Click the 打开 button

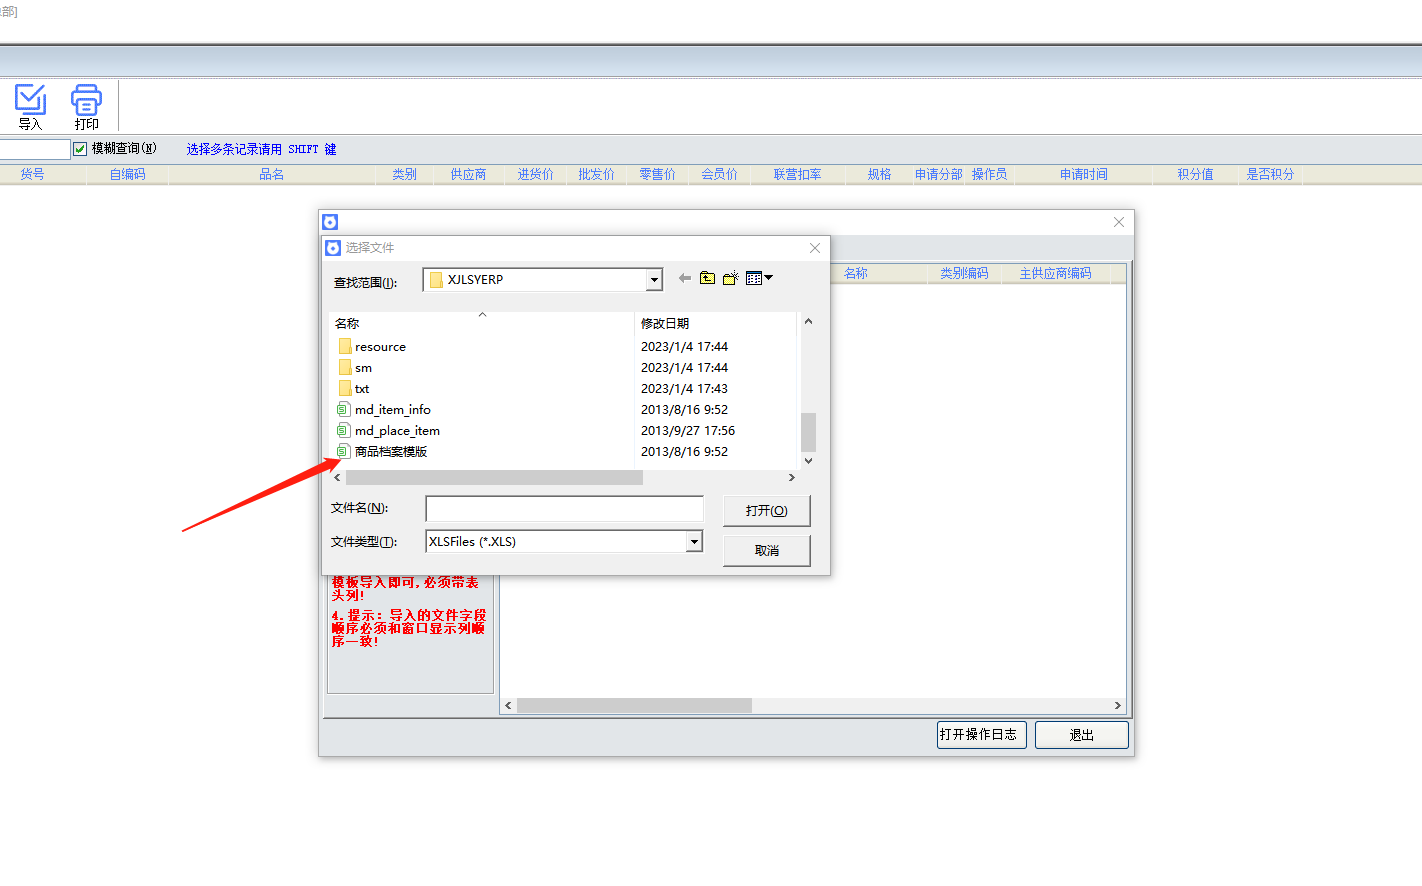click(x=766, y=511)
